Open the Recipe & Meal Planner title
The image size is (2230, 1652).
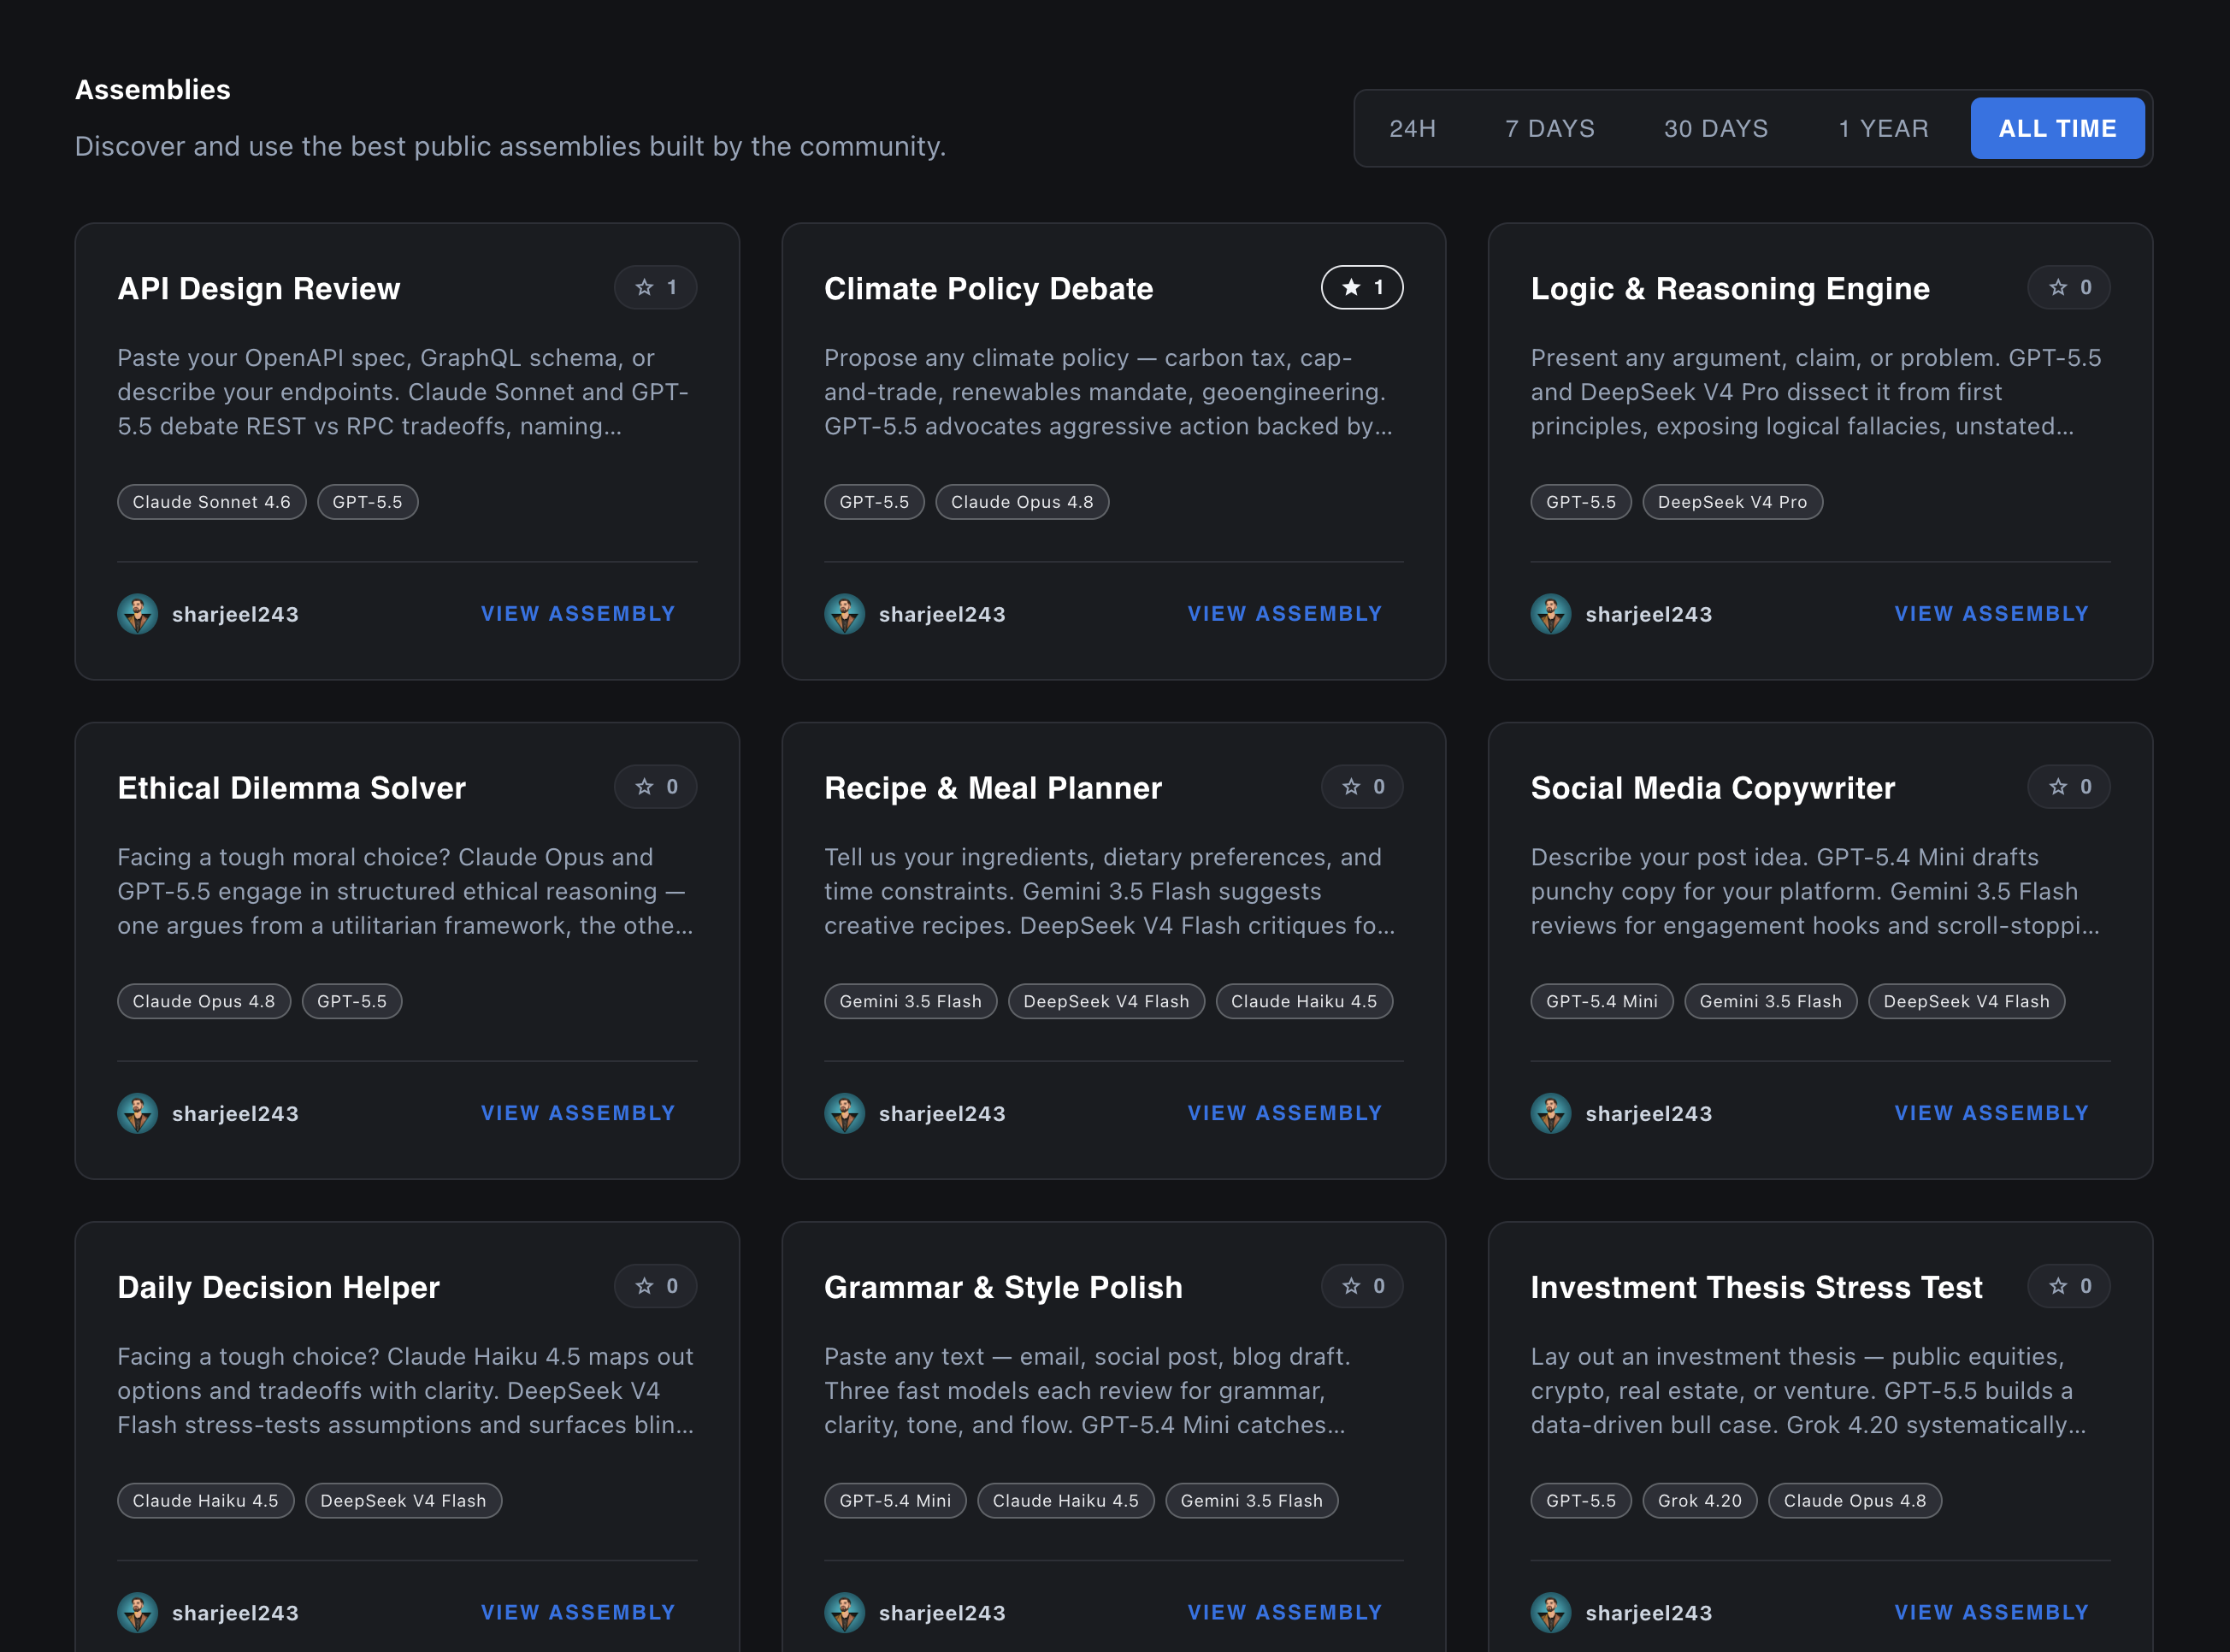993,787
